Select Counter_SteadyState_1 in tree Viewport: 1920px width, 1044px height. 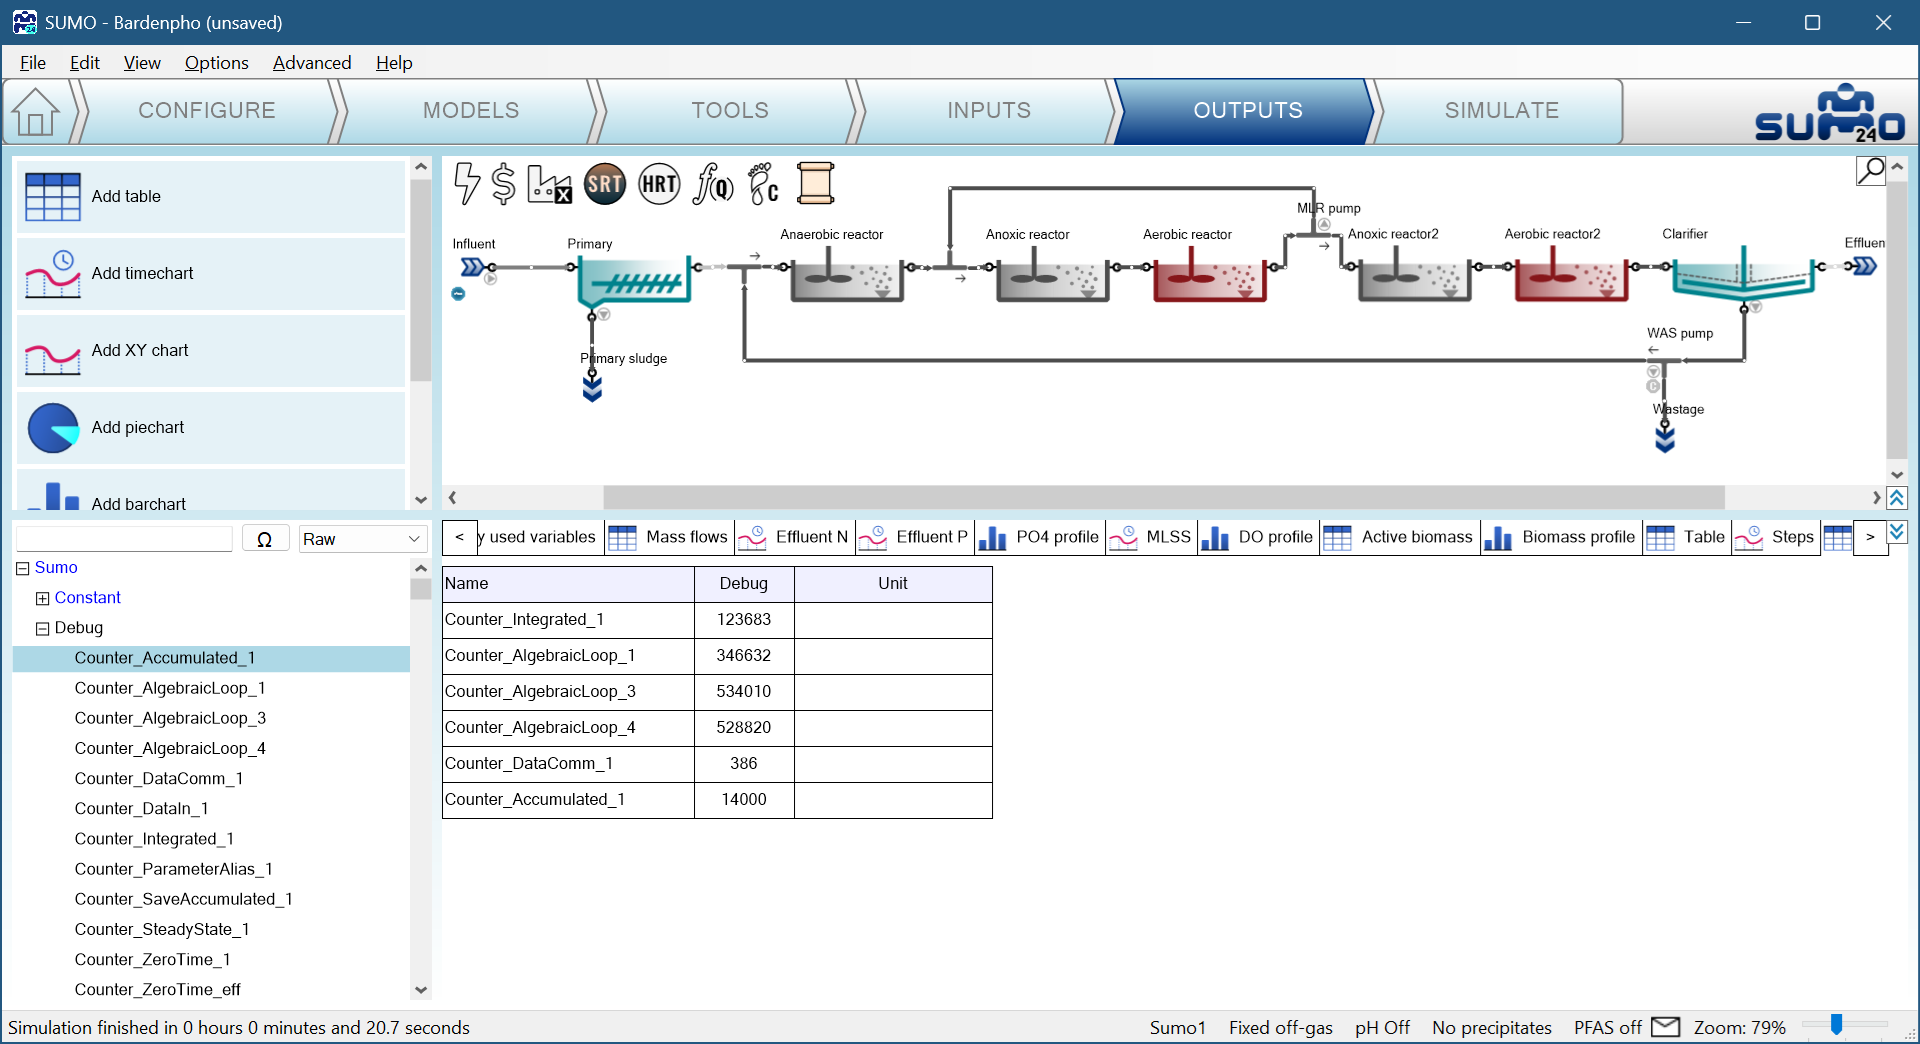(162, 929)
